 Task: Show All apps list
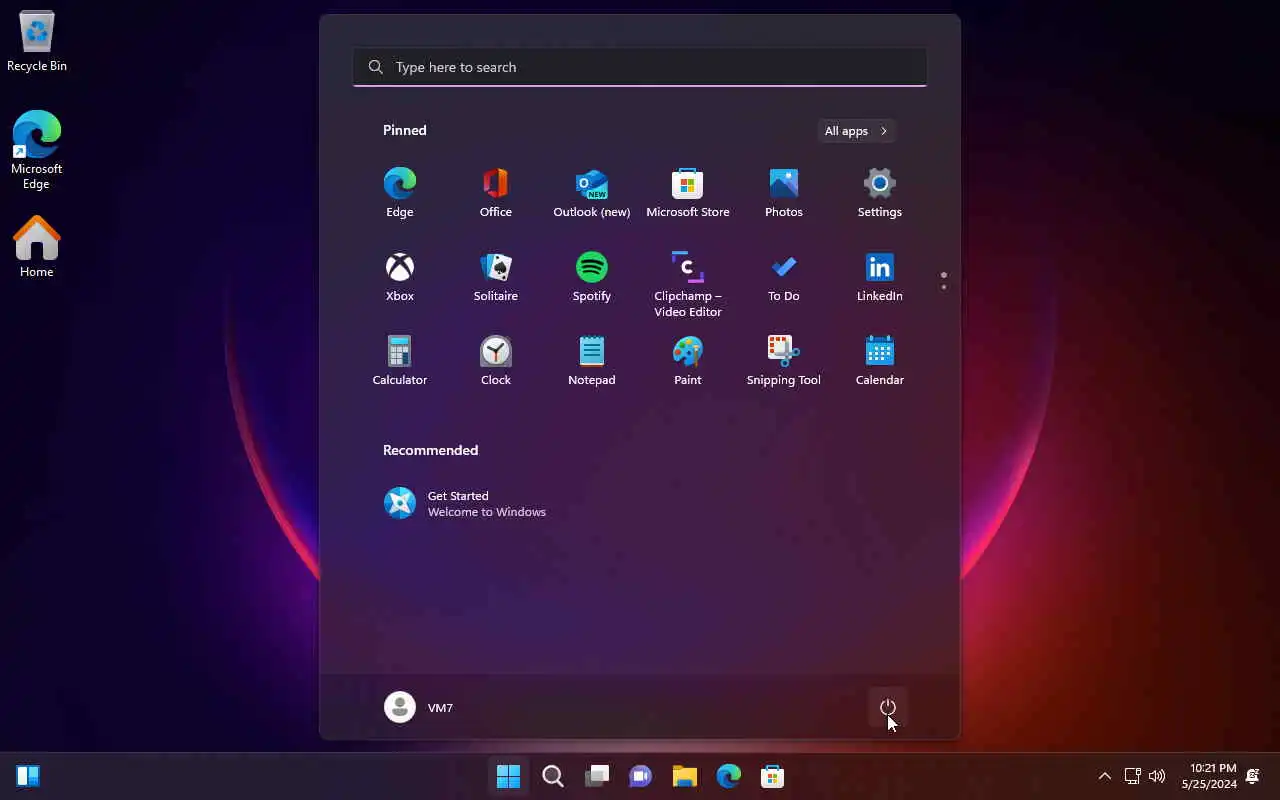coord(856,131)
